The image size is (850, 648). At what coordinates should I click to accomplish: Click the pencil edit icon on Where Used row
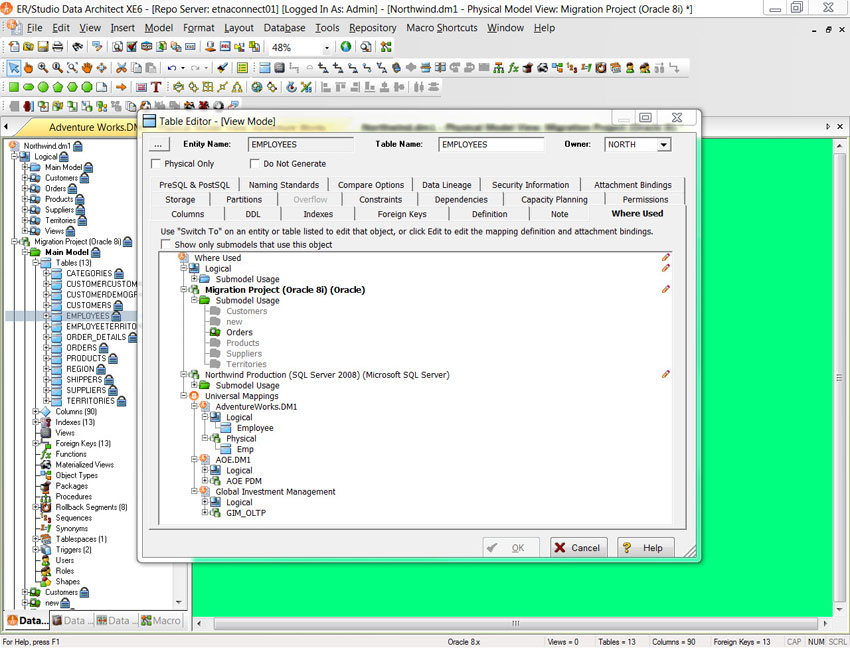point(666,257)
